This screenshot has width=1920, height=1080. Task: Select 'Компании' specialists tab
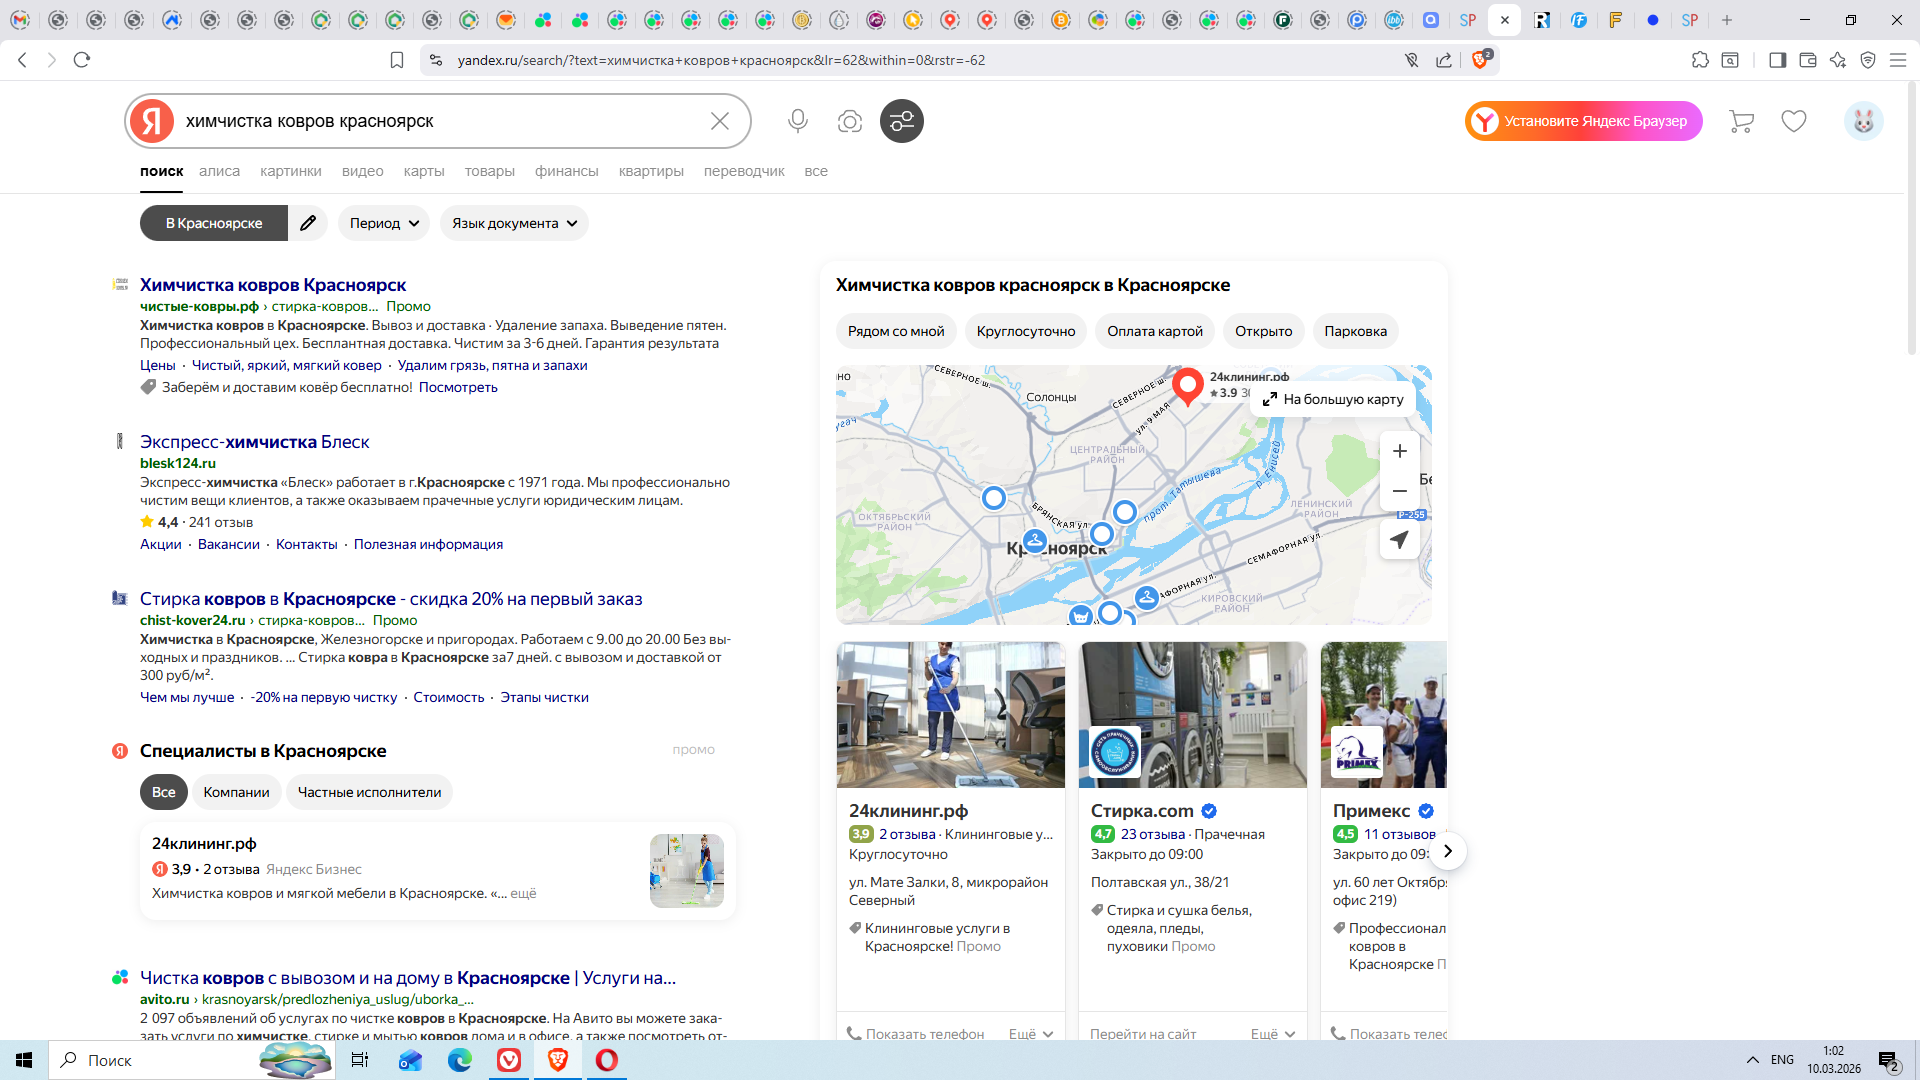(236, 792)
